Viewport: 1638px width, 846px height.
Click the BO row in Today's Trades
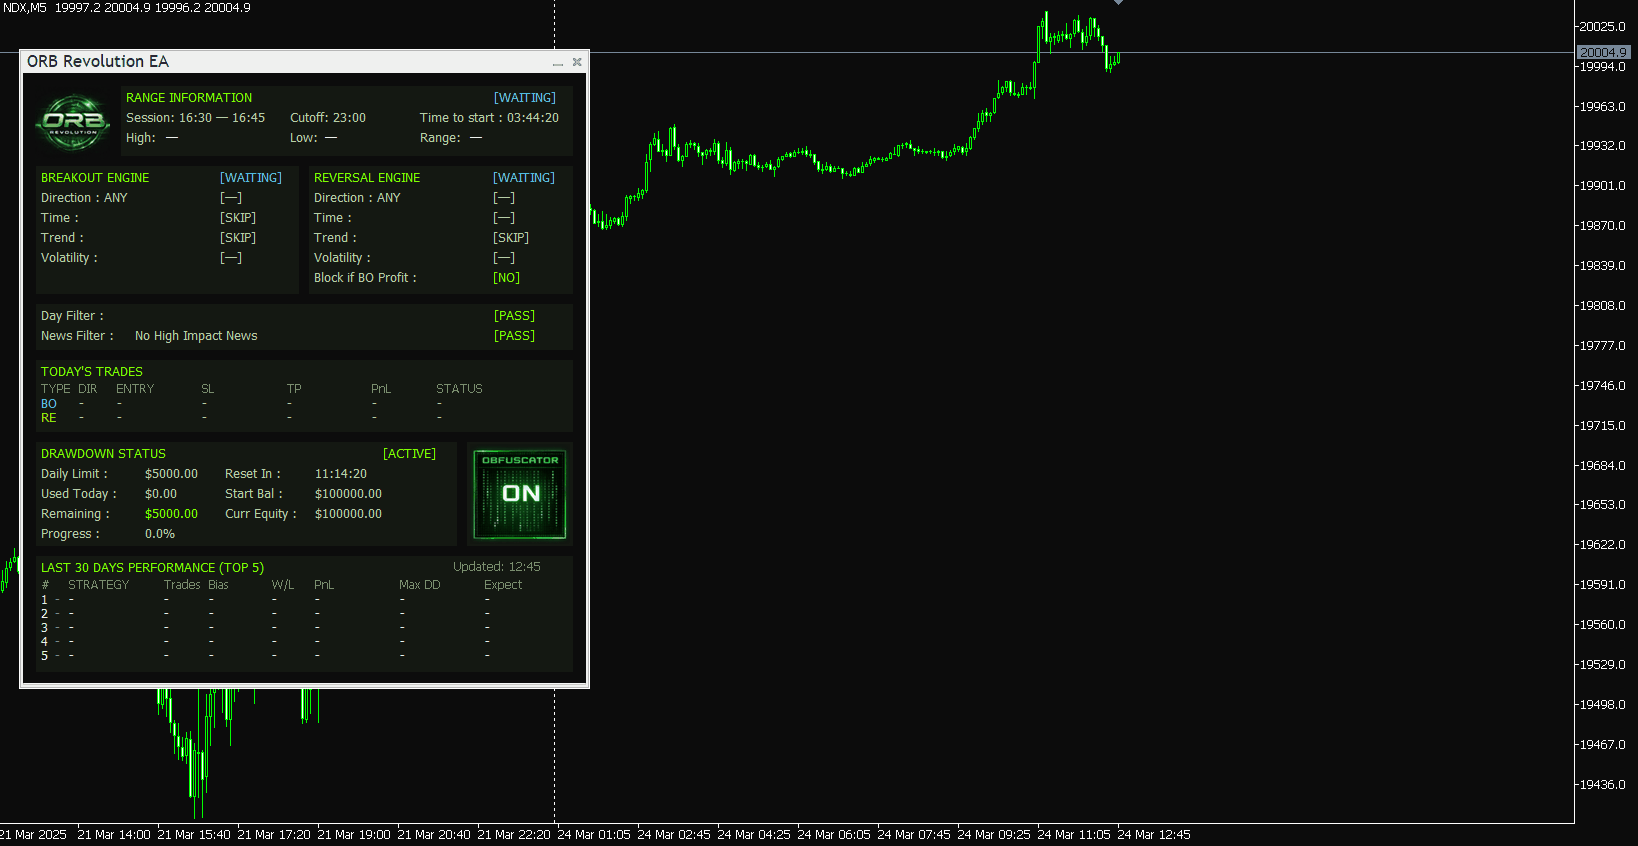(49, 404)
